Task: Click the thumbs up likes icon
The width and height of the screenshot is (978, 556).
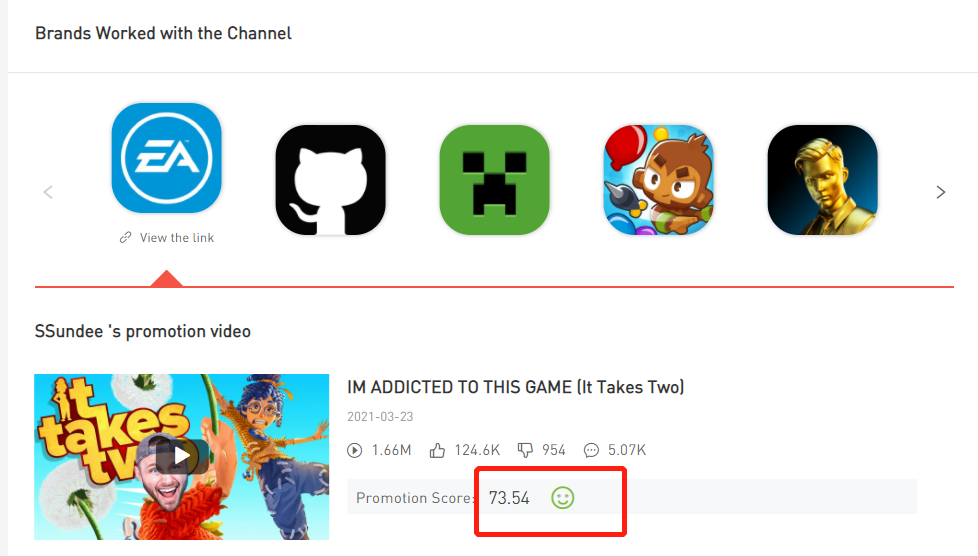Action: coord(437,450)
